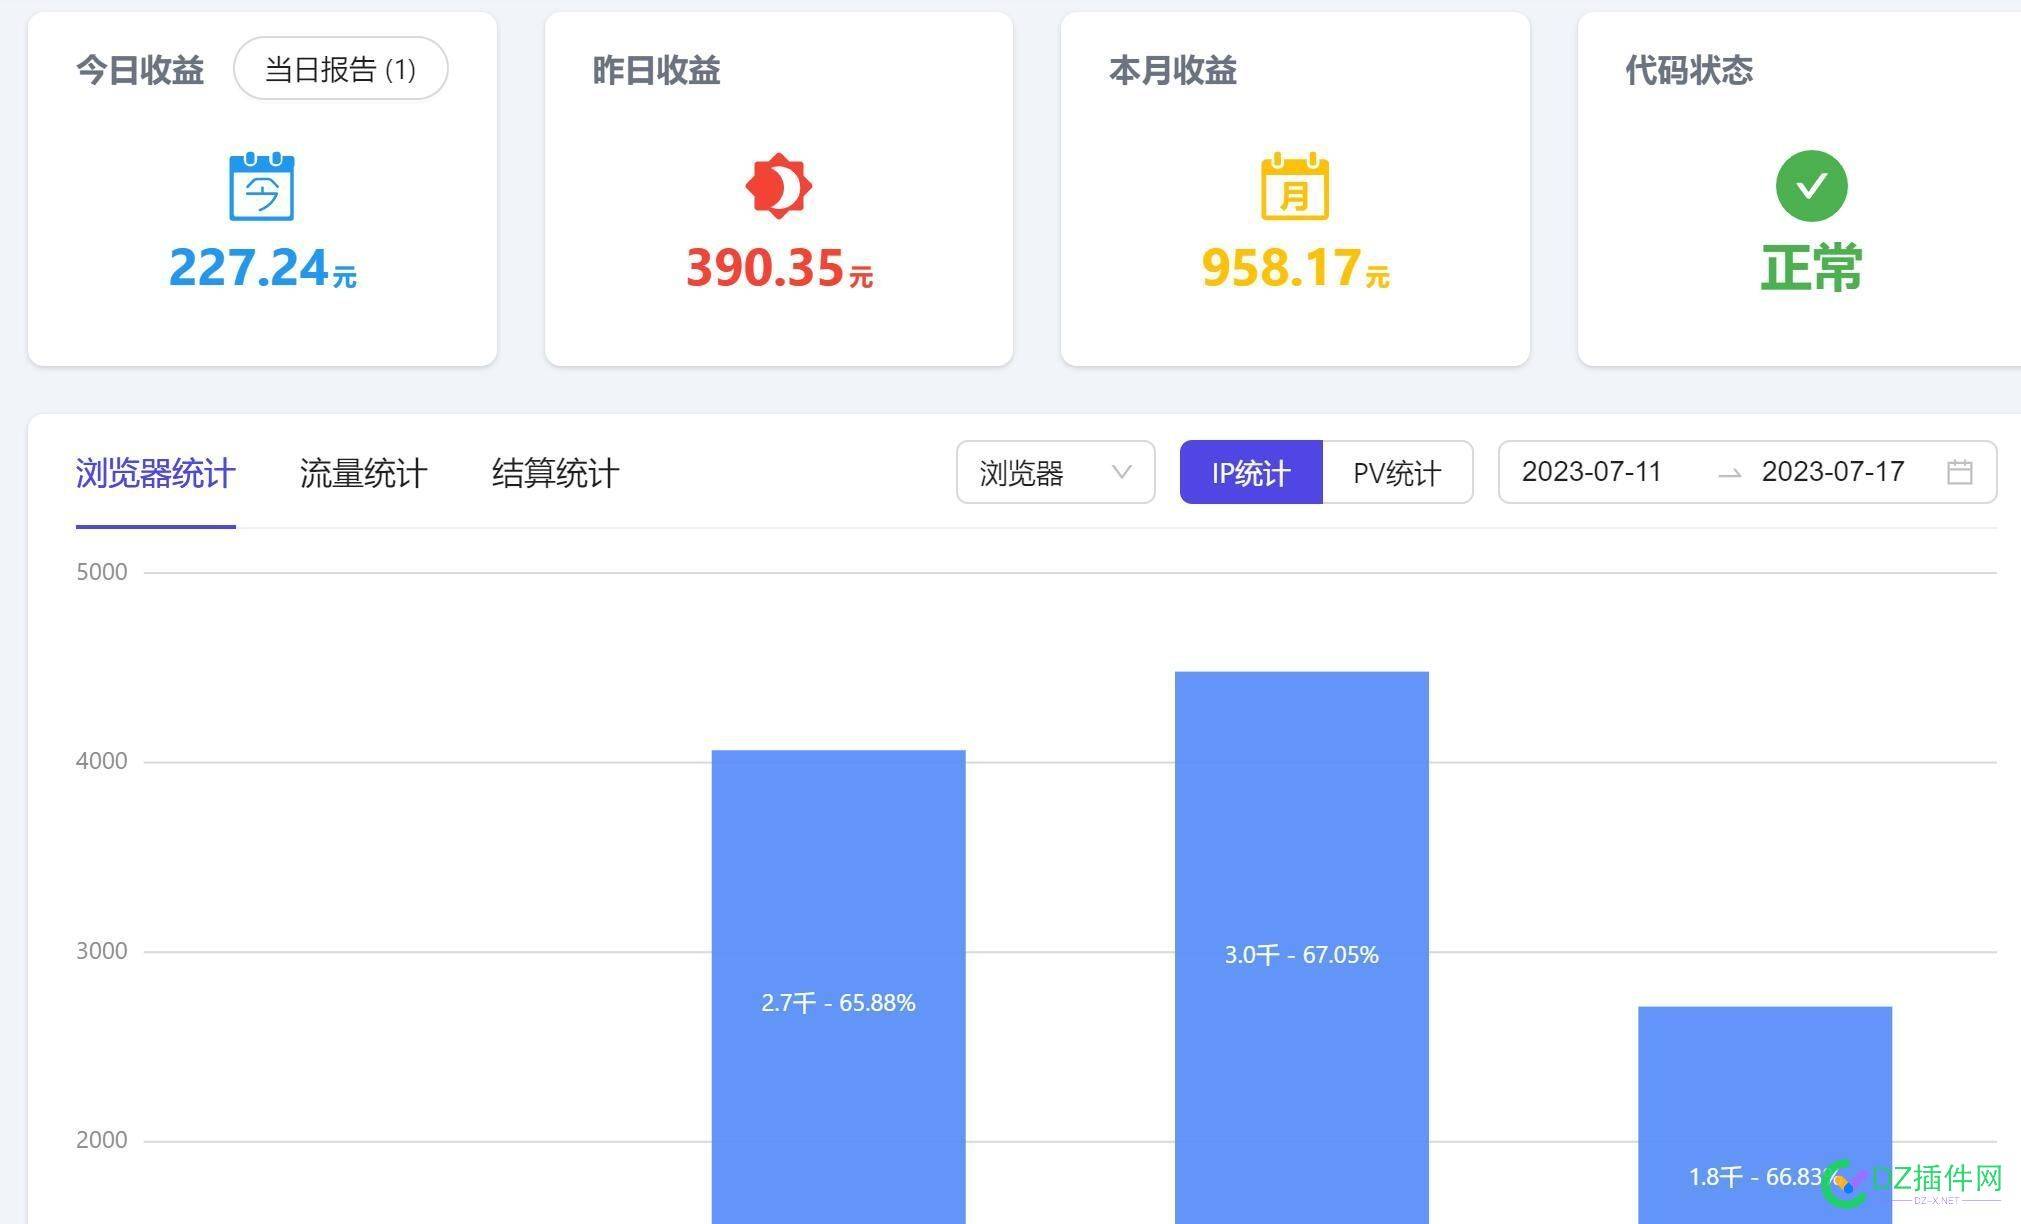Click the 3000 axis label
The height and width of the screenshot is (1224, 2021).
(x=102, y=951)
